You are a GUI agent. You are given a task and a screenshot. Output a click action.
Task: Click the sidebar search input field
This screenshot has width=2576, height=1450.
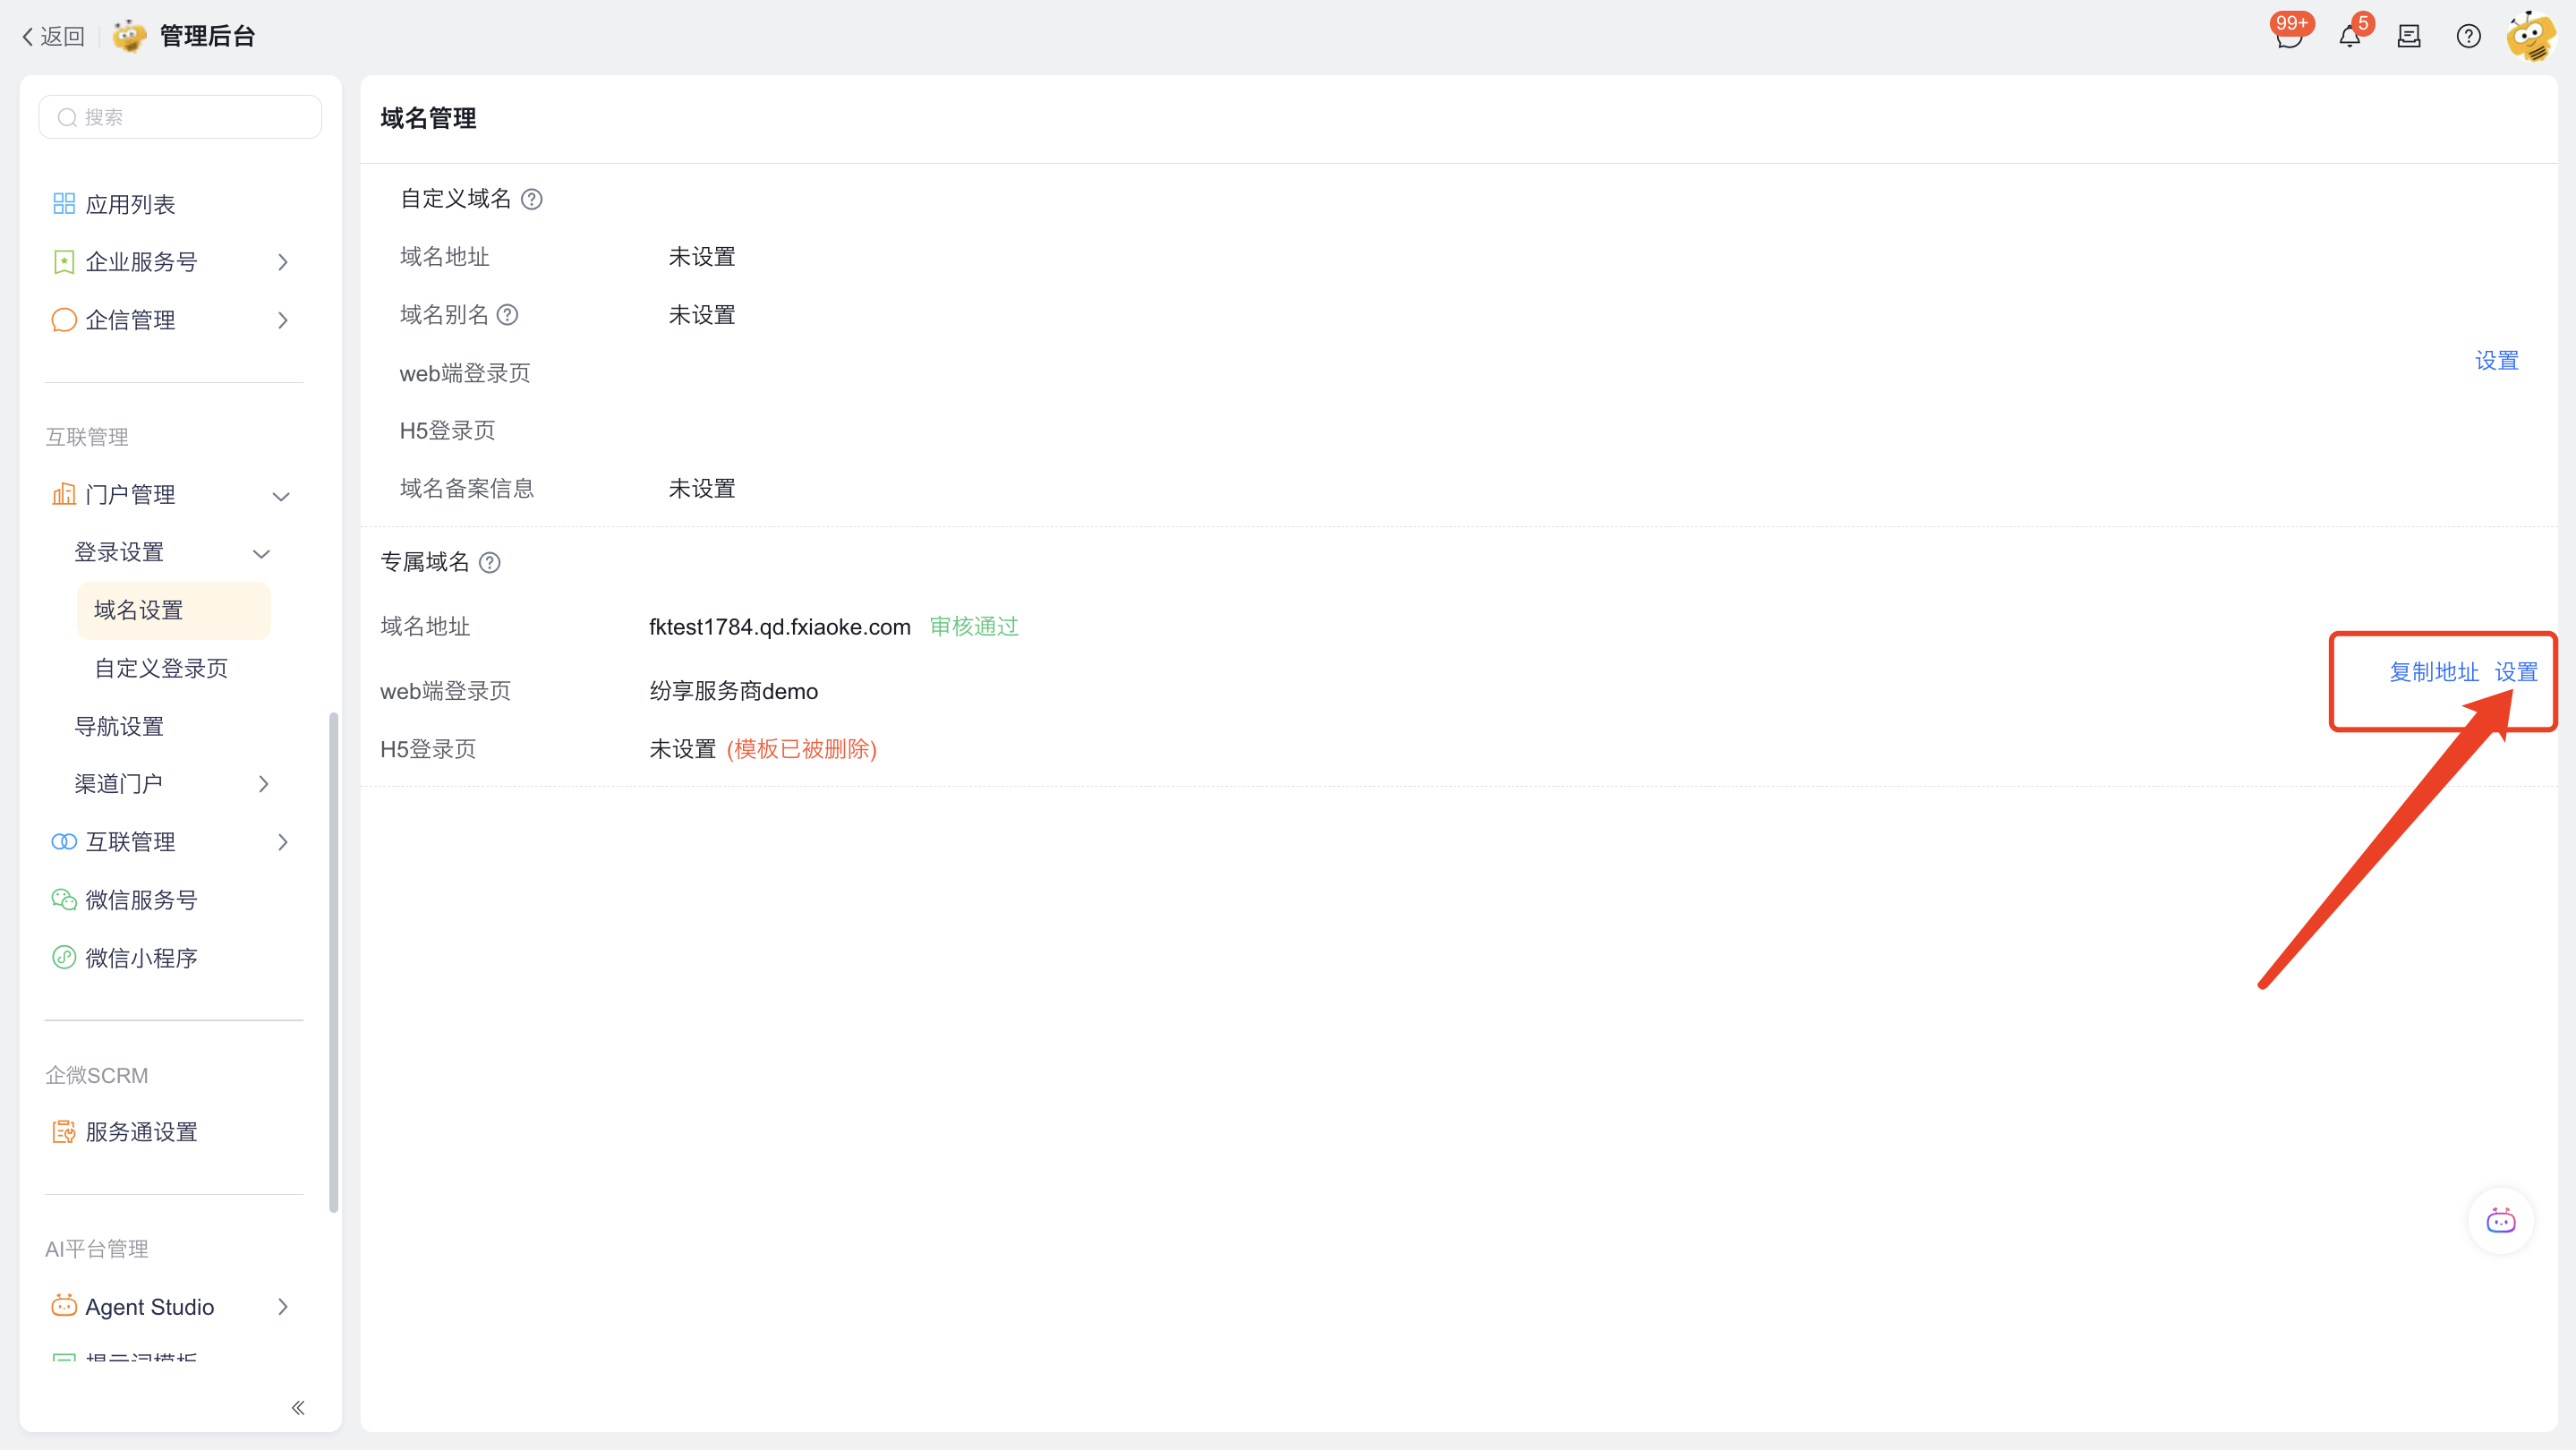pos(181,117)
